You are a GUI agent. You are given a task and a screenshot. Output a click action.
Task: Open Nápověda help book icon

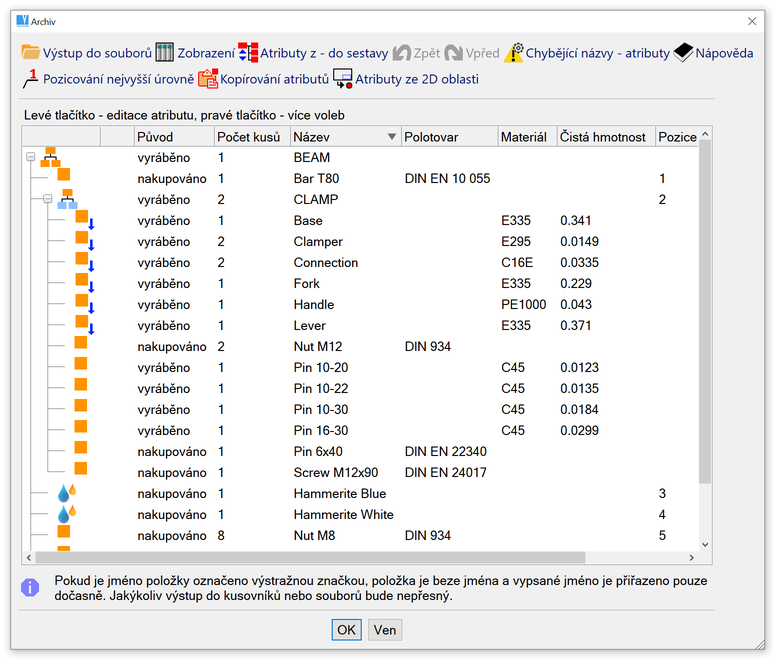coord(683,52)
